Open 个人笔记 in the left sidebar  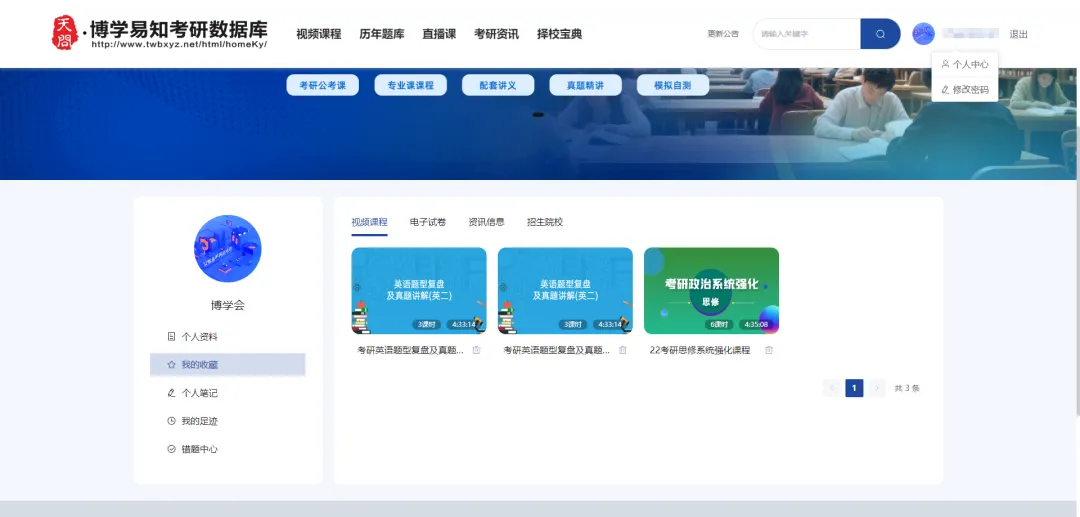pos(199,393)
